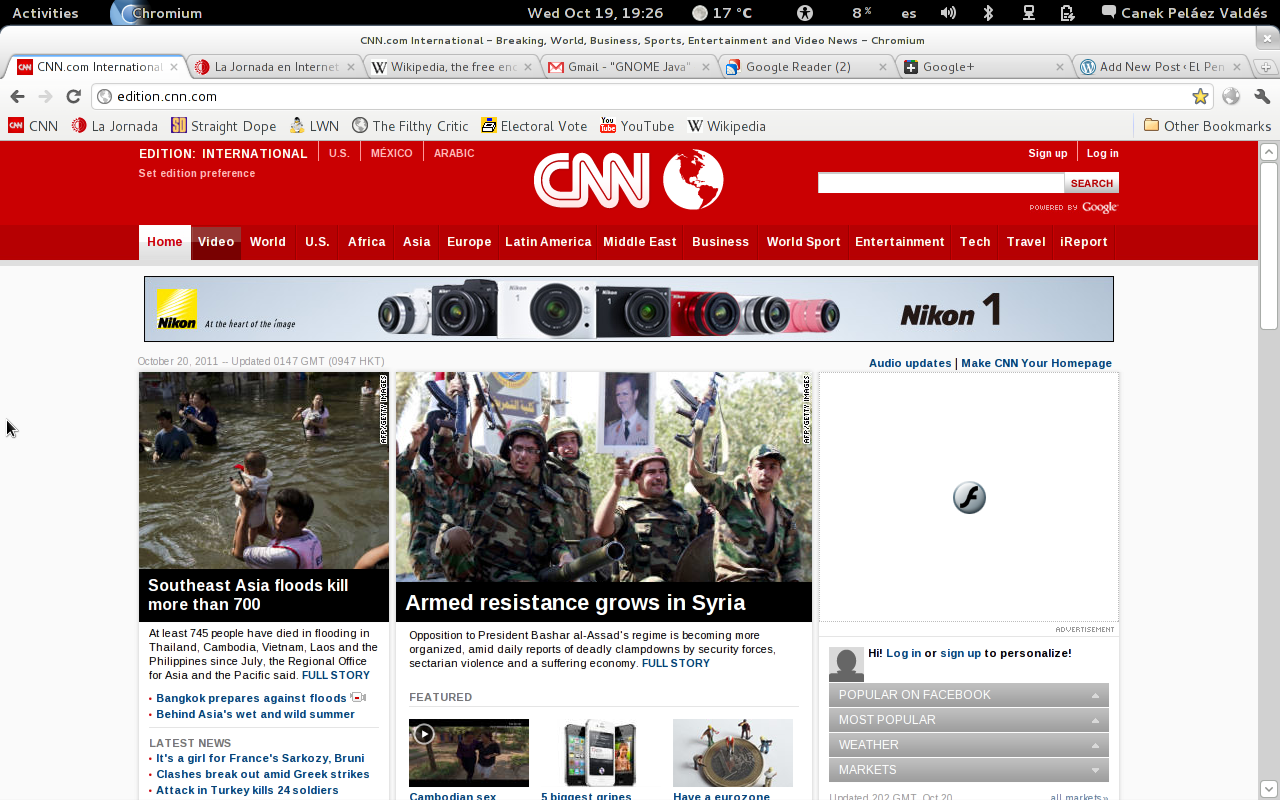The width and height of the screenshot is (1280, 800).
Task: Close the Google Reader tab
Action: (x=883, y=67)
